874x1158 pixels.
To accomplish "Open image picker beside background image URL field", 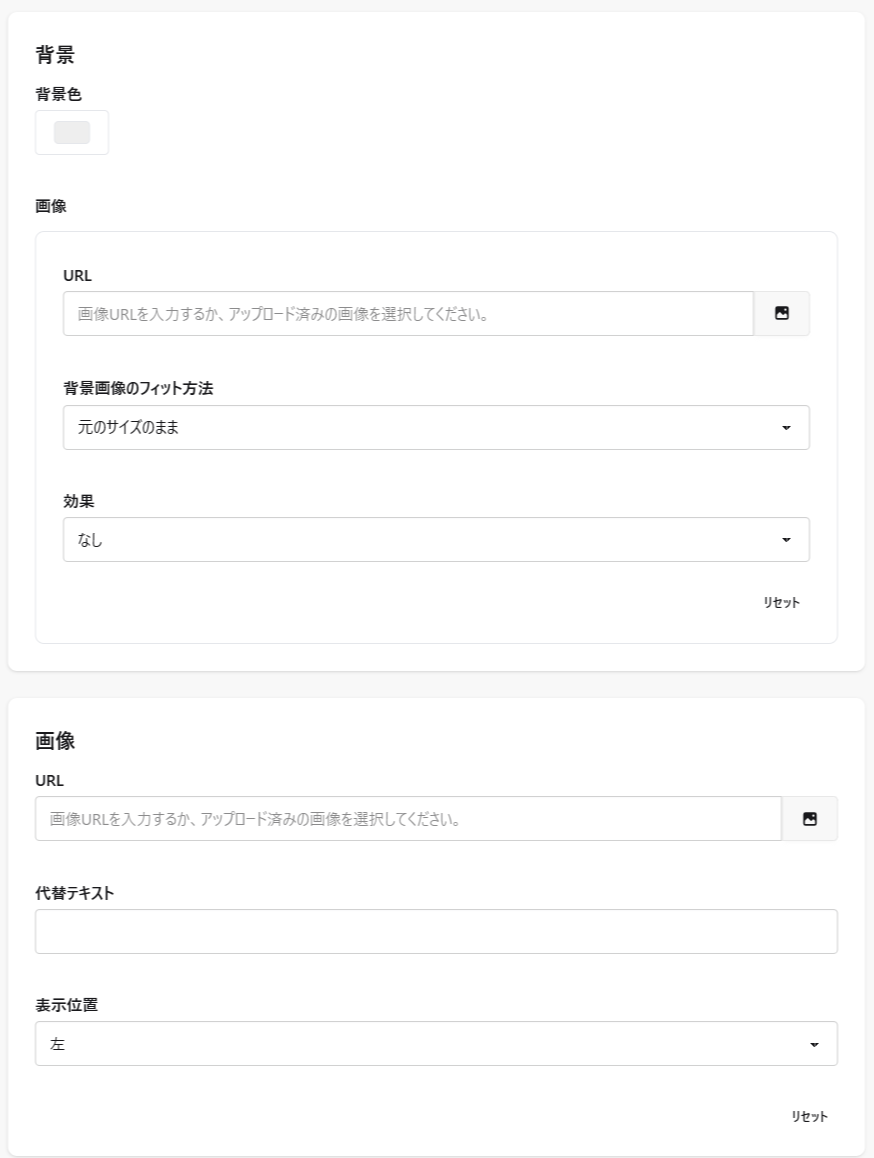I will pos(781,313).
